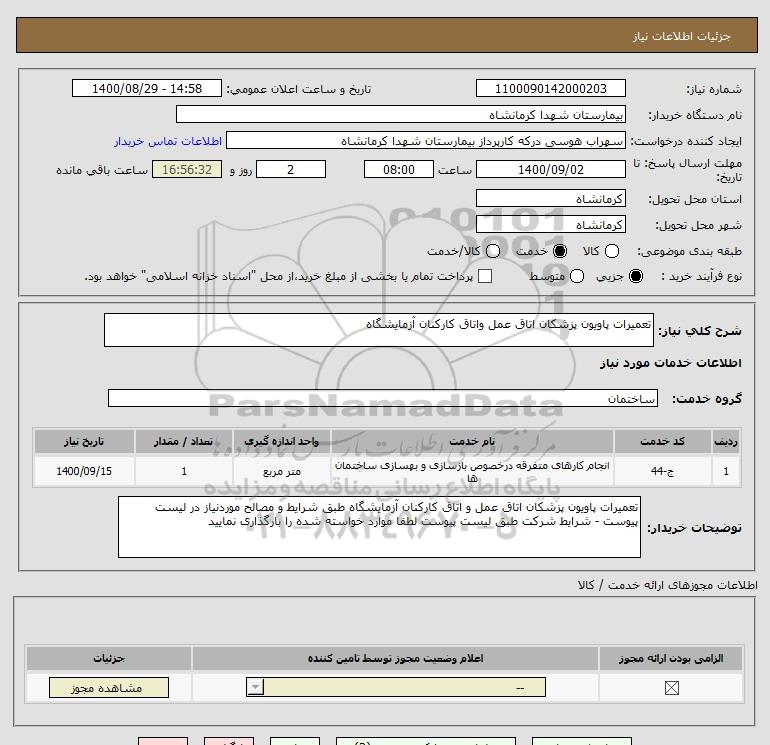
Task: Click the استان محل تحویل field
Action: pyautogui.click(x=550, y=198)
